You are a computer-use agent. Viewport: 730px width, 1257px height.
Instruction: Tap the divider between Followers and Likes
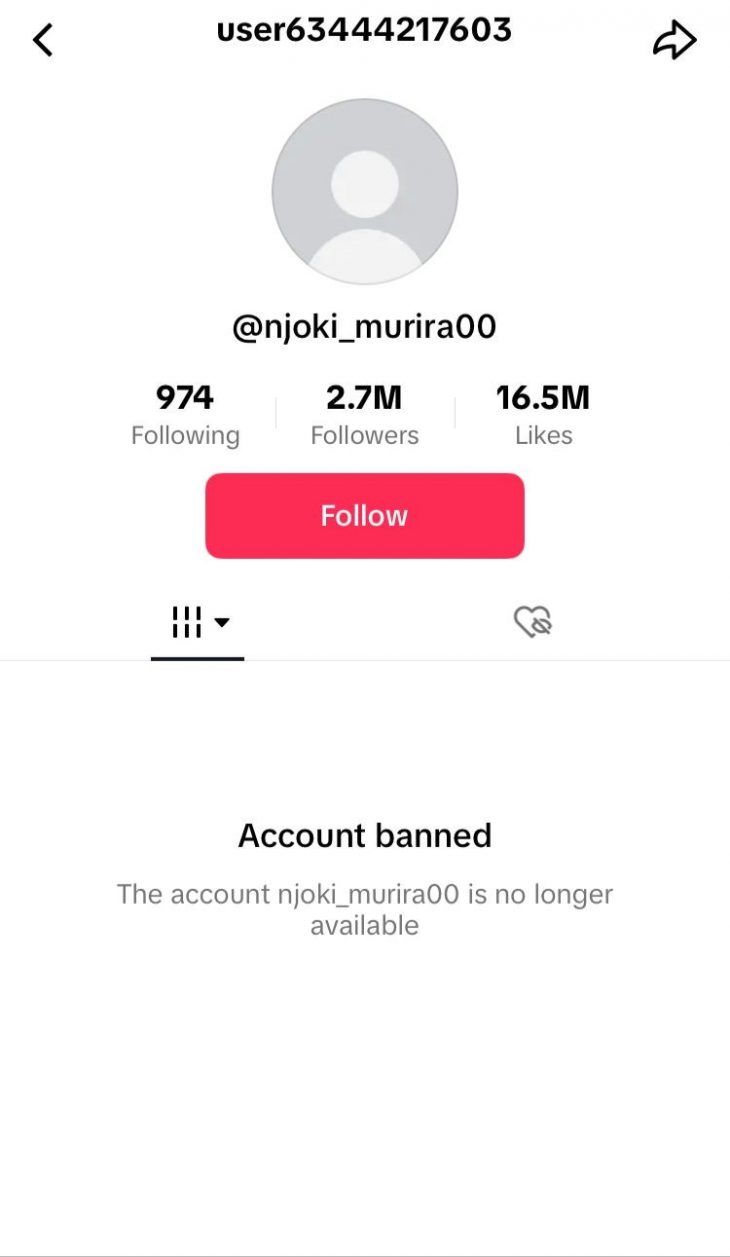(x=455, y=413)
